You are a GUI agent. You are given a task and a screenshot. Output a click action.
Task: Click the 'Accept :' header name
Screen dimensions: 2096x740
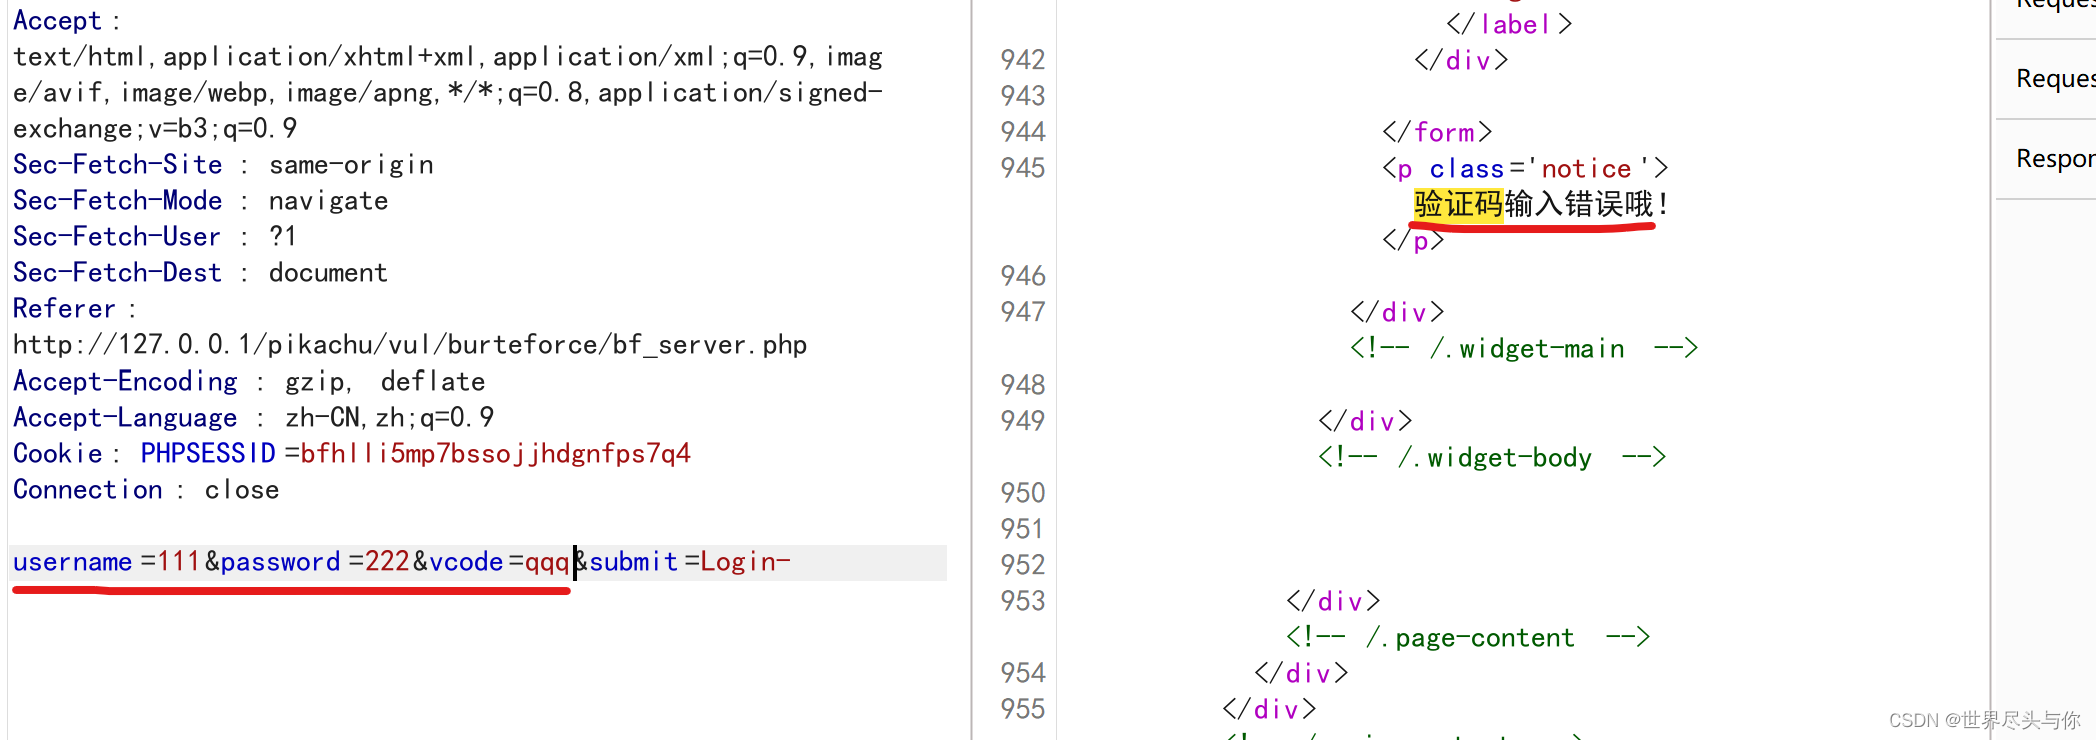[x=66, y=21]
